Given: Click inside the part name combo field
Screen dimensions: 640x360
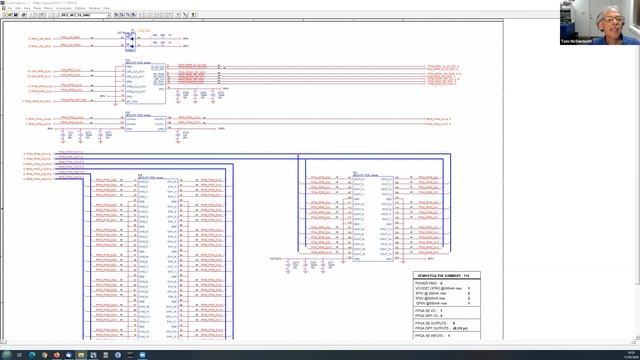Looking at the screenshot, I should [x=84, y=15].
